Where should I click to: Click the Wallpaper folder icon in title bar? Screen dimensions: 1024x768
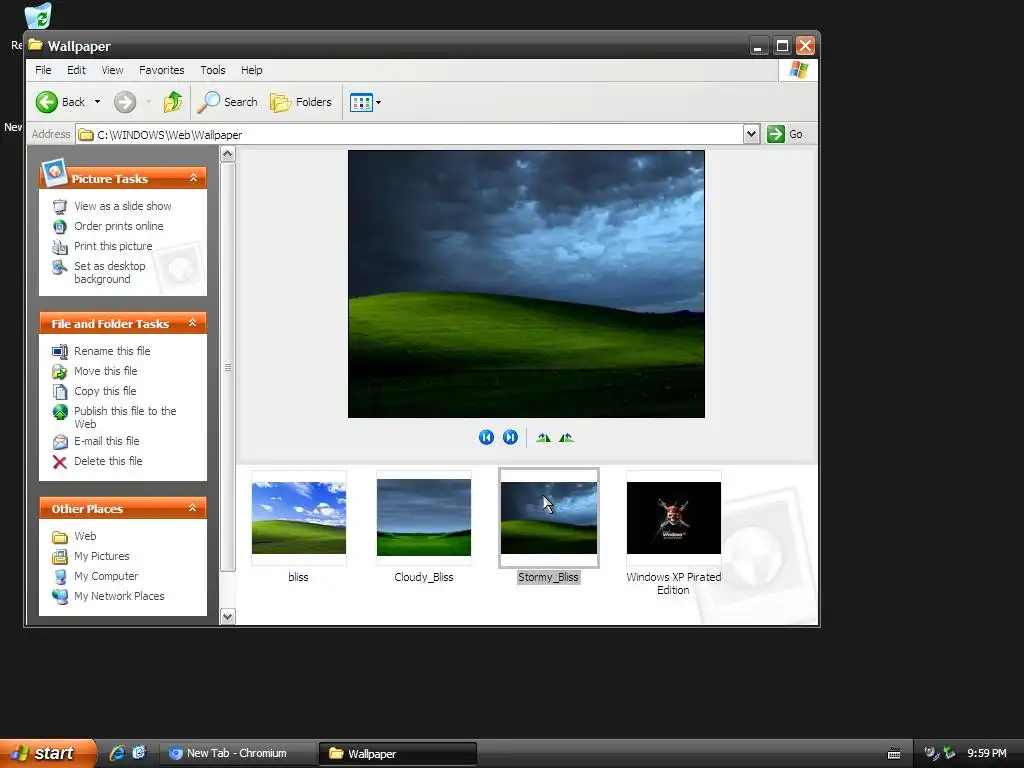click(x=35, y=45)
